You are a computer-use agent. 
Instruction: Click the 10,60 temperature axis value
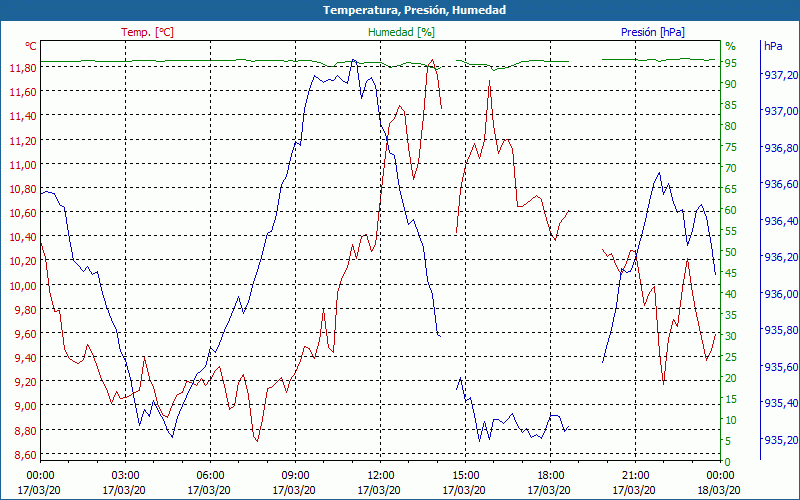point(22,213)
